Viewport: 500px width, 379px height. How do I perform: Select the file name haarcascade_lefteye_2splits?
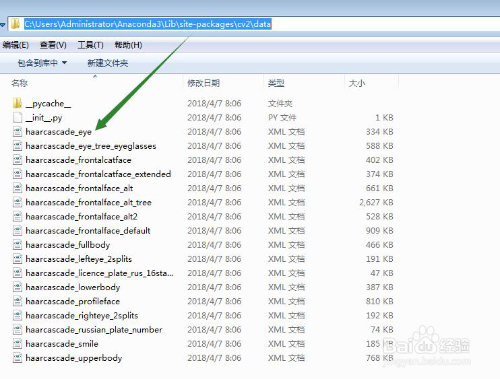tap(79, 259)
